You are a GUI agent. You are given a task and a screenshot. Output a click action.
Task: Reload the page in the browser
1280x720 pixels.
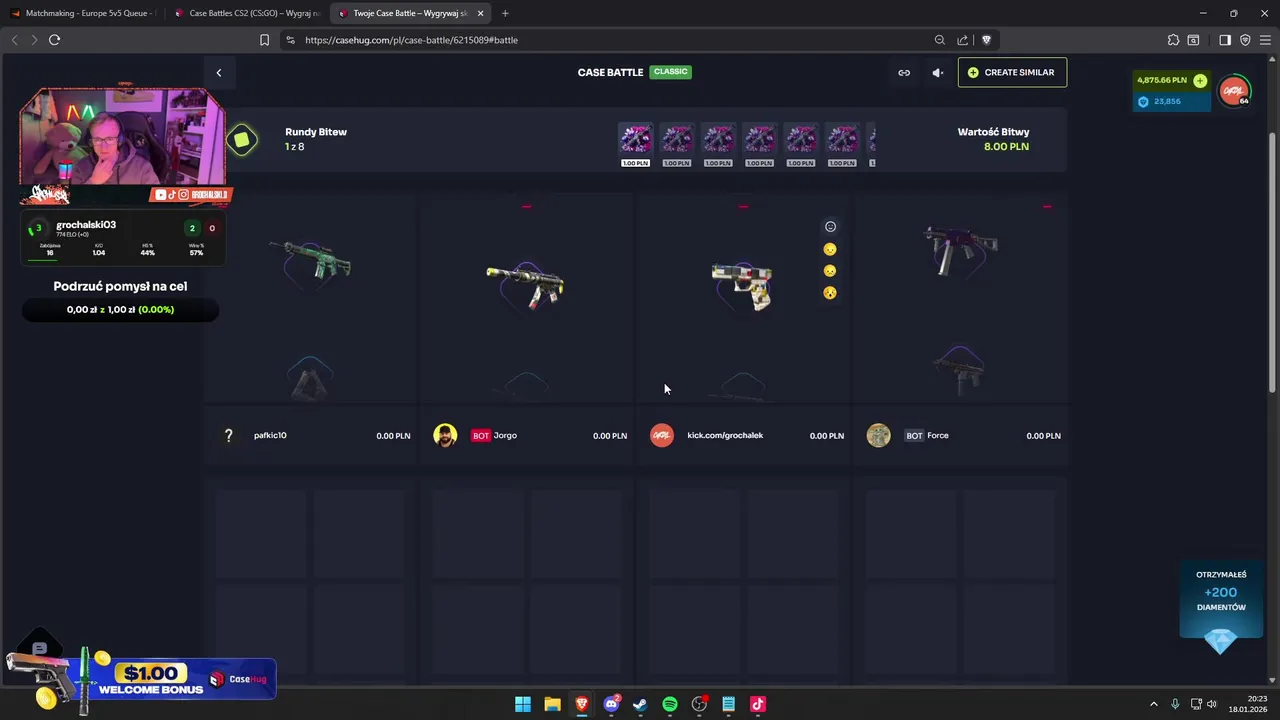pyautogui.click(x=54, y=40)
